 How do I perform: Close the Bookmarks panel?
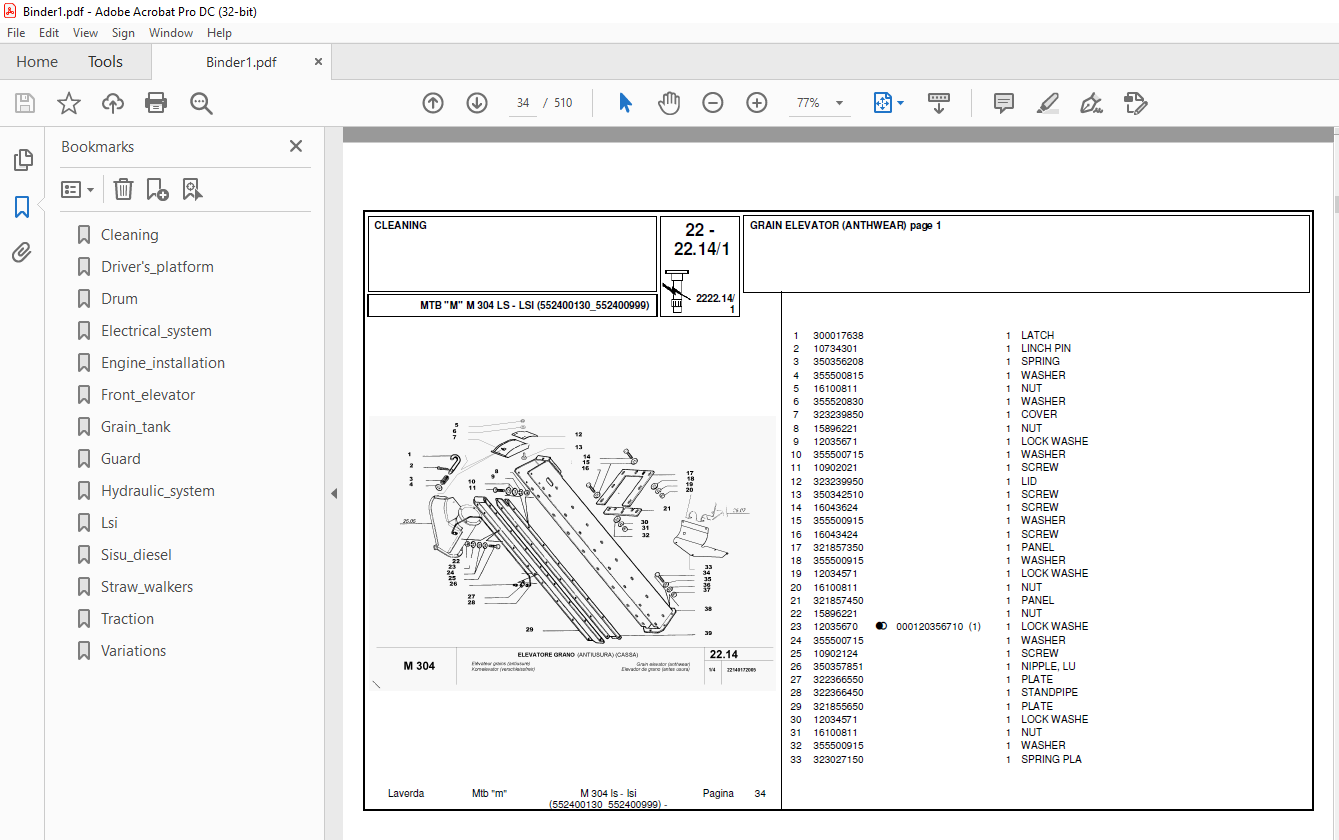click(x=296, y=146)
